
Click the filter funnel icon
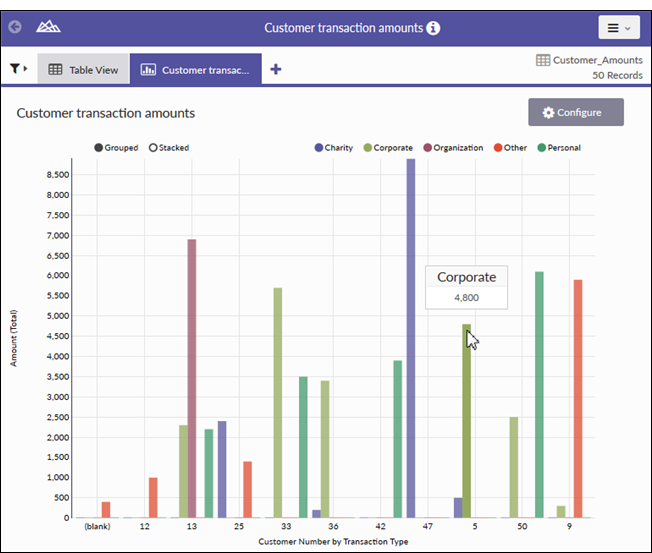click(x=15, y=69)
